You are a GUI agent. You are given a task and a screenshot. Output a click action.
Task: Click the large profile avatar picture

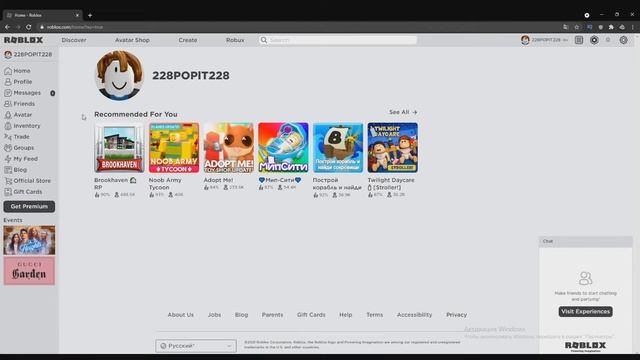click(x=119, y=76)
